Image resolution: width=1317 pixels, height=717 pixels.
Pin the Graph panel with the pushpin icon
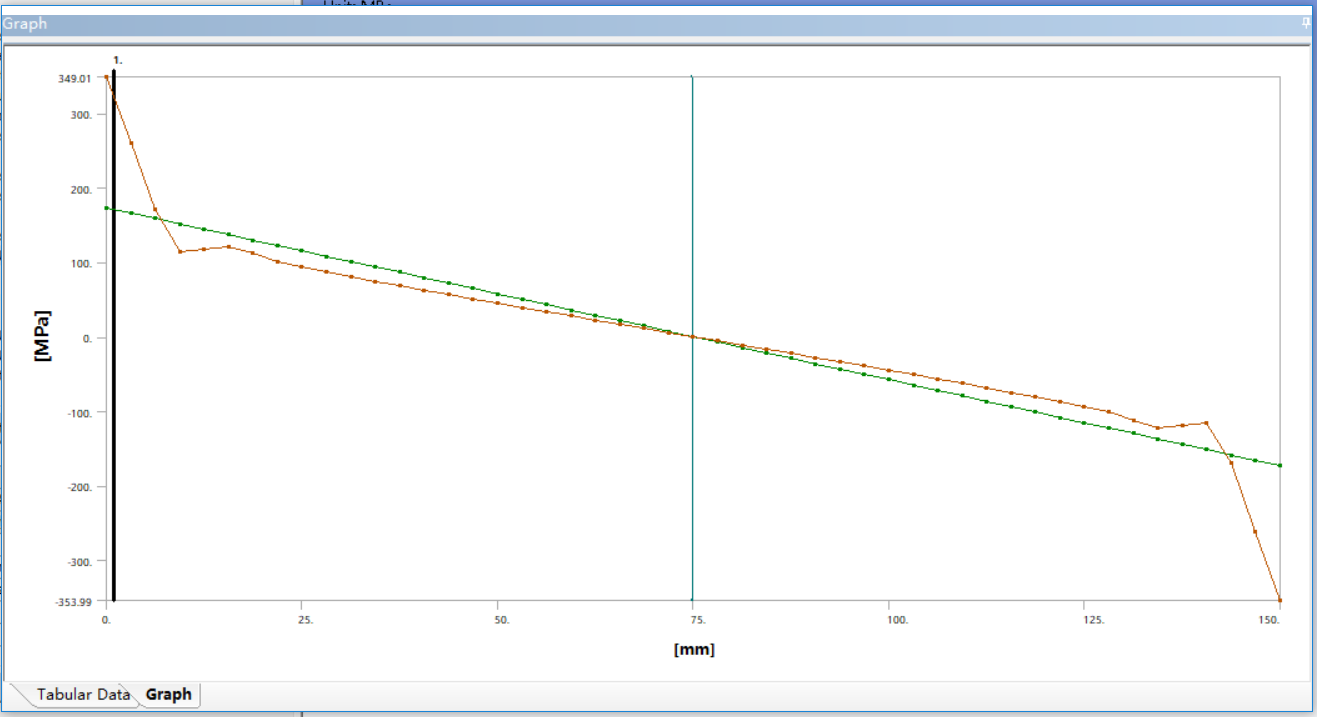click(1306, 22)
